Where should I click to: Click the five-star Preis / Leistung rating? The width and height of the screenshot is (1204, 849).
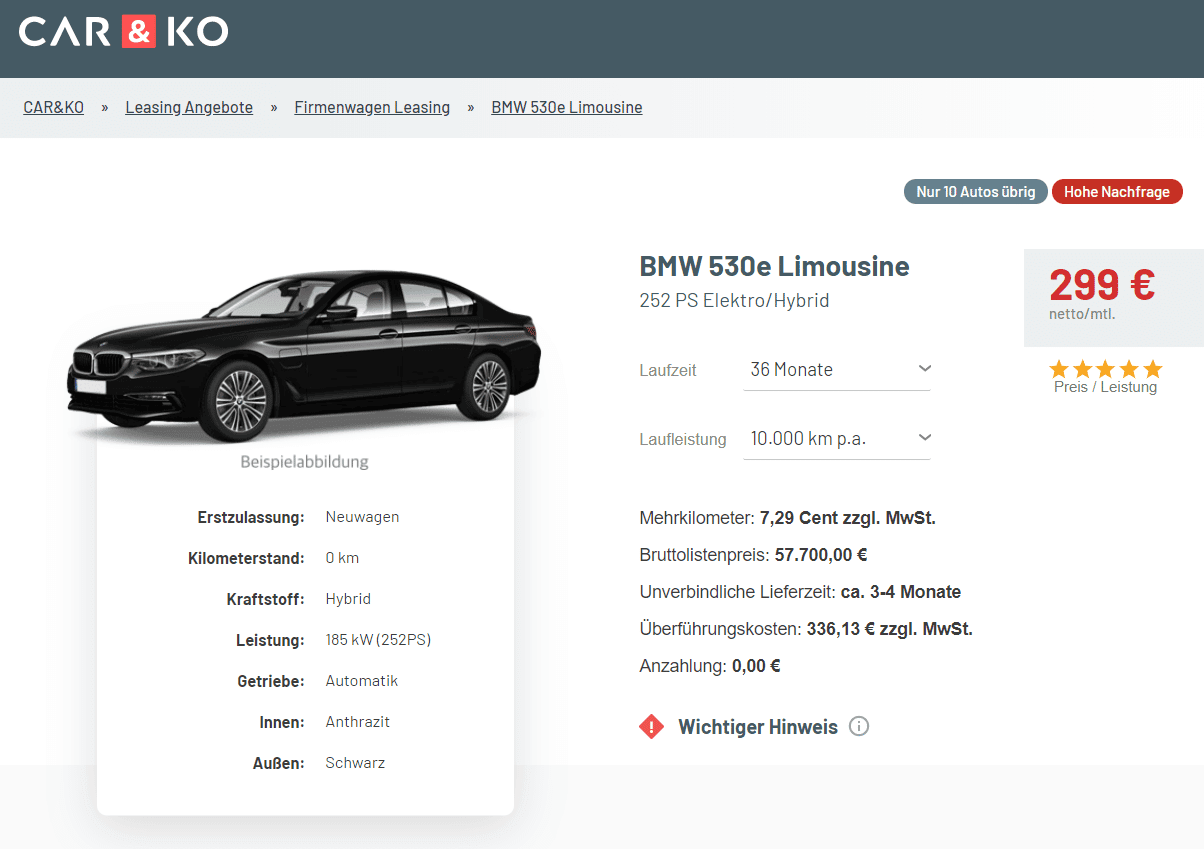pos(1105,368)
